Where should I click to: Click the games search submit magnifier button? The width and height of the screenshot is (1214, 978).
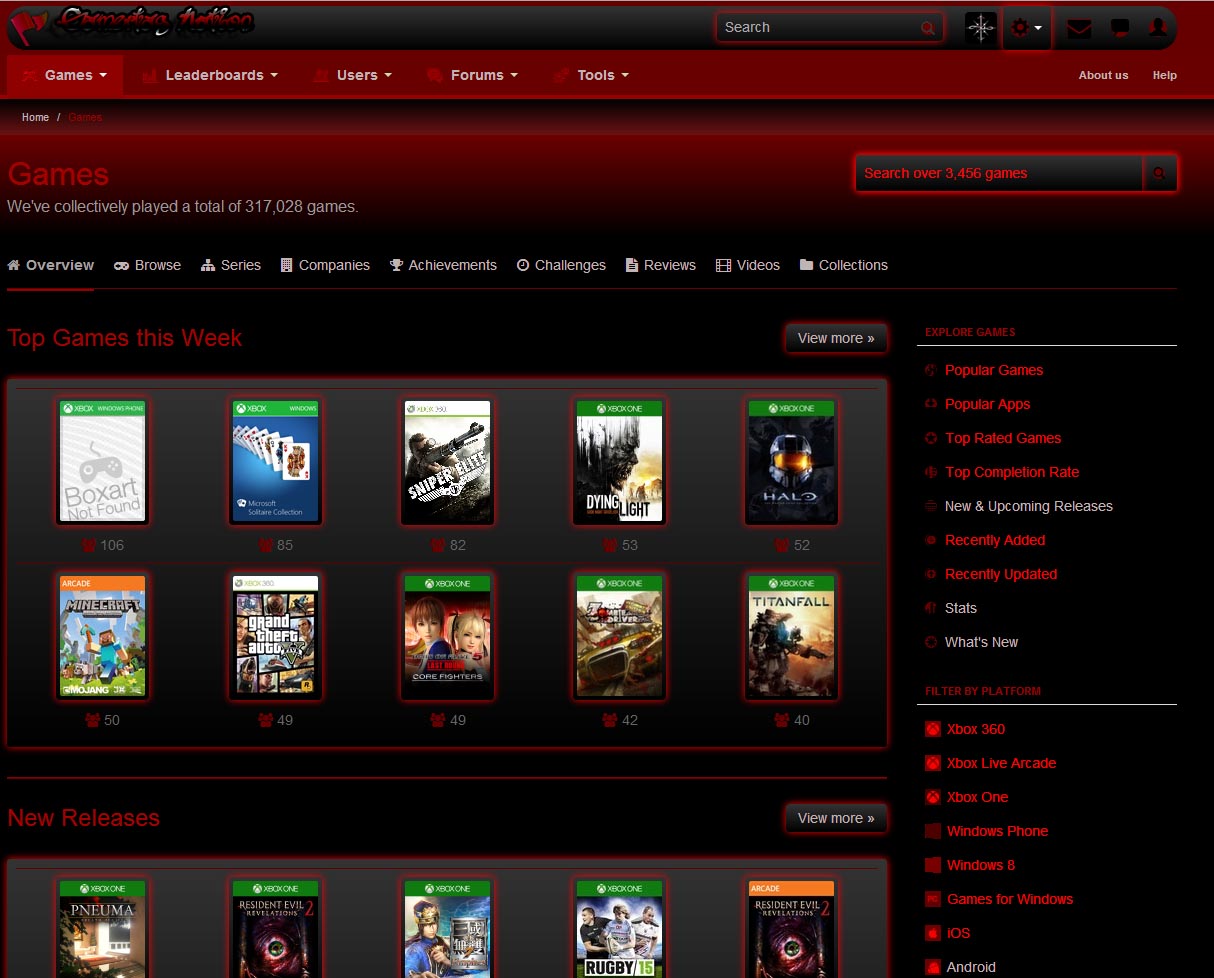[x=1160, y=173]
